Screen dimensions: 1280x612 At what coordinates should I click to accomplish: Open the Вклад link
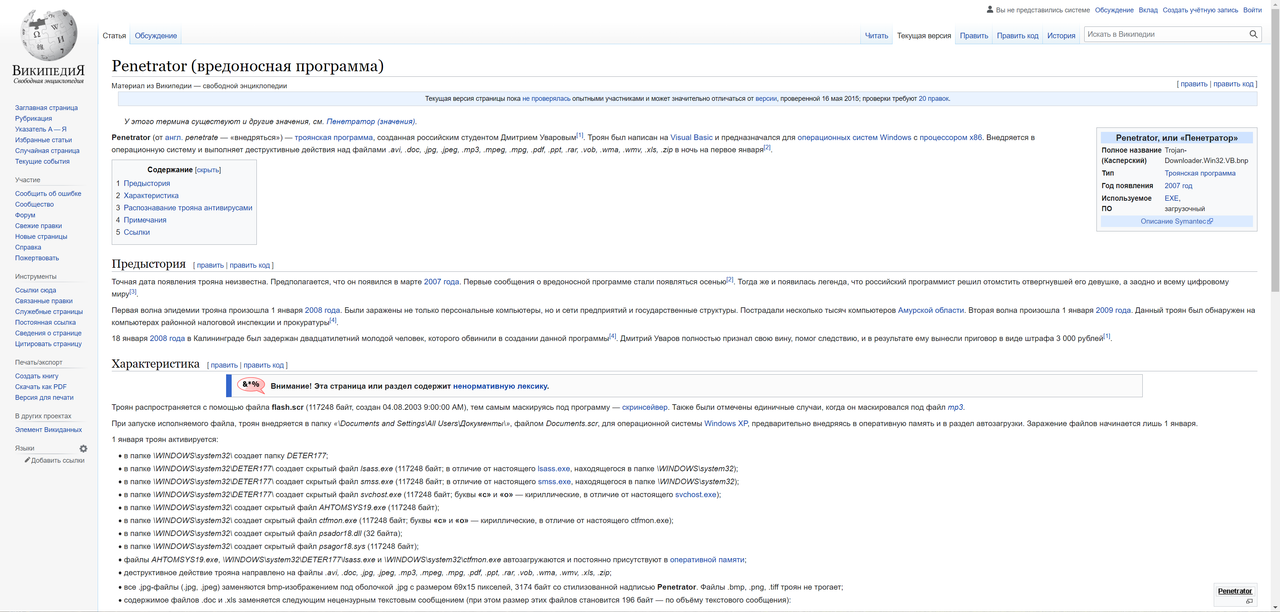click(1148, 10)
